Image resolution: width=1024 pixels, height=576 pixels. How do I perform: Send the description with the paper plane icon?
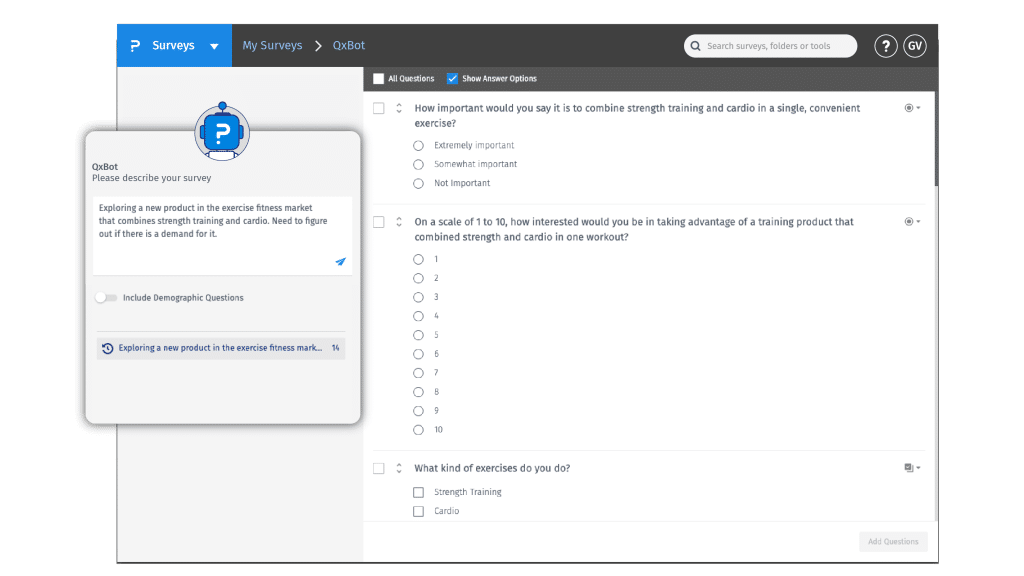coord(340,261)
